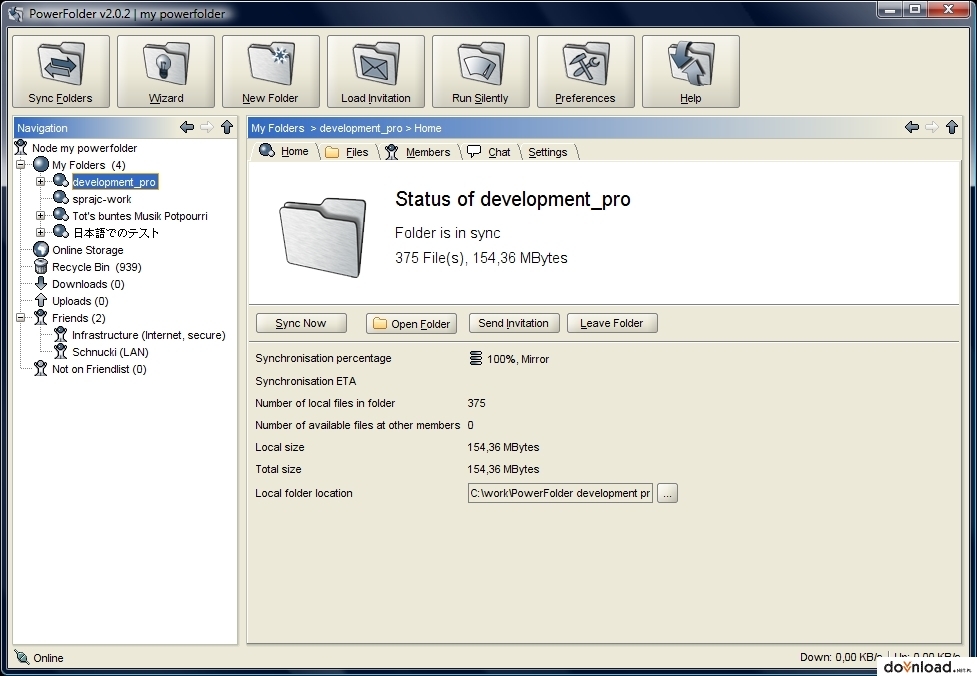Open Downloads (0) in navigation
Image resolution: width=977 pixels, height=676 pixels.
coord(88,284)
